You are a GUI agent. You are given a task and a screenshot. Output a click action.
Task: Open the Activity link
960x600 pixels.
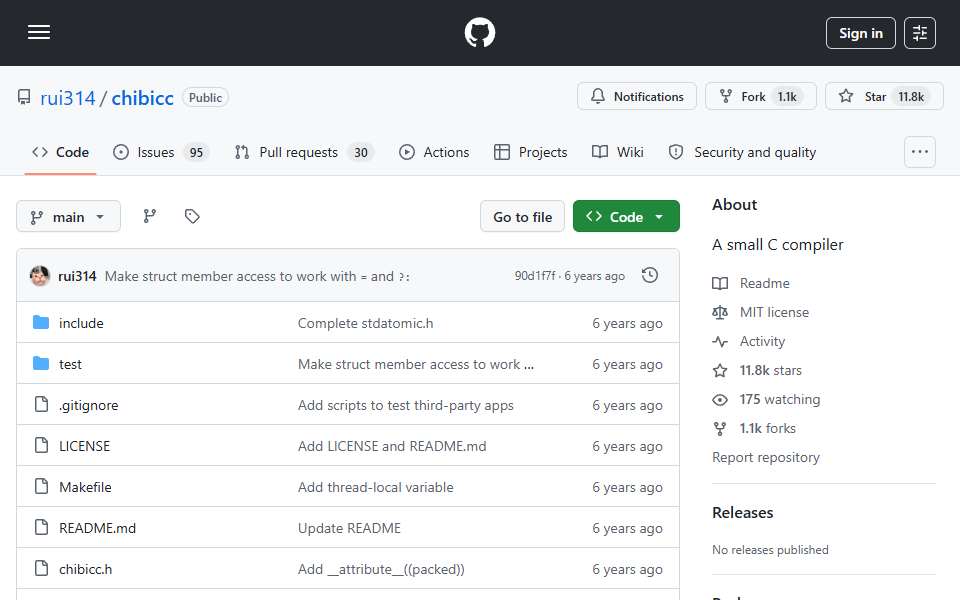tap(762, 341)
